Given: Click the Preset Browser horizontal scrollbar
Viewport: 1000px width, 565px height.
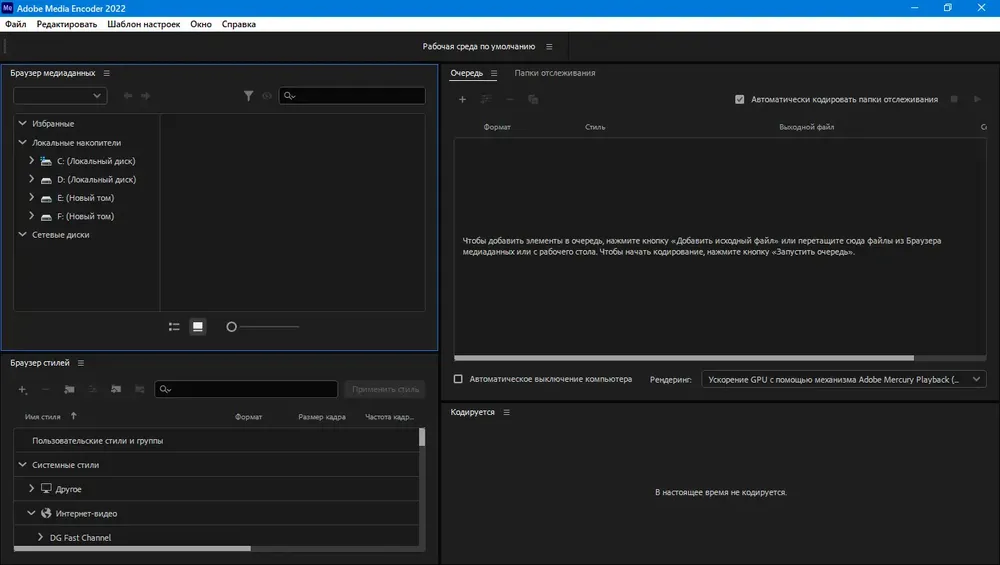Looking at the screenshot, I should 132,548.
